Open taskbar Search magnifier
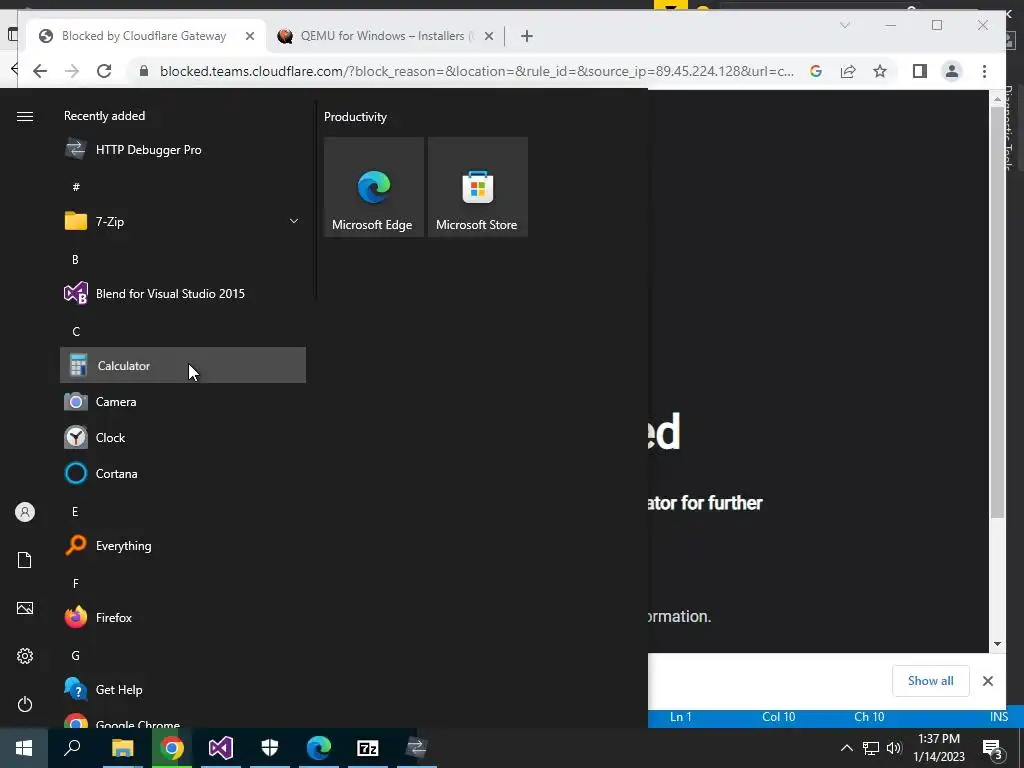This screenshot has height=768, width=1024. 72,748
